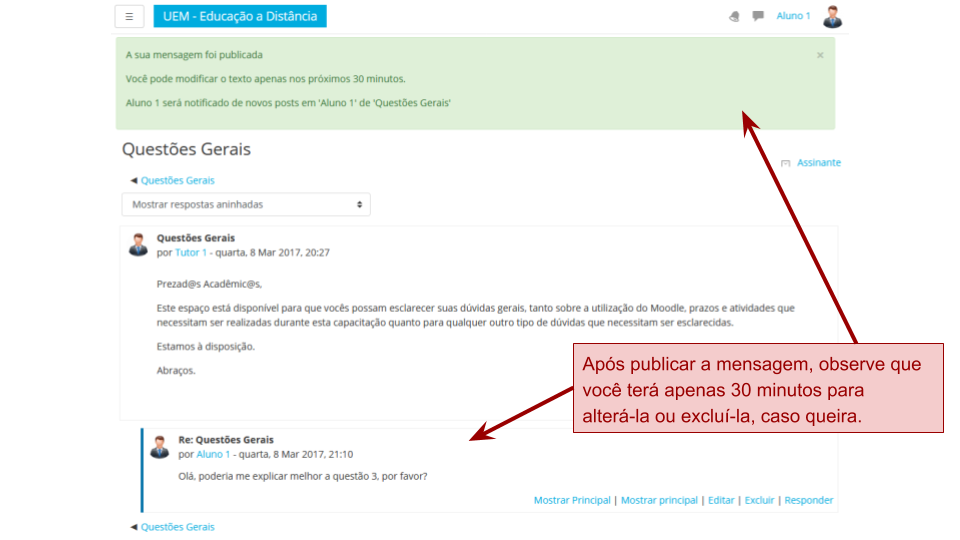Dismiss the green success notification
Image resolution: width=960 pixels, height=540 pixels.
tap(820, 55)
